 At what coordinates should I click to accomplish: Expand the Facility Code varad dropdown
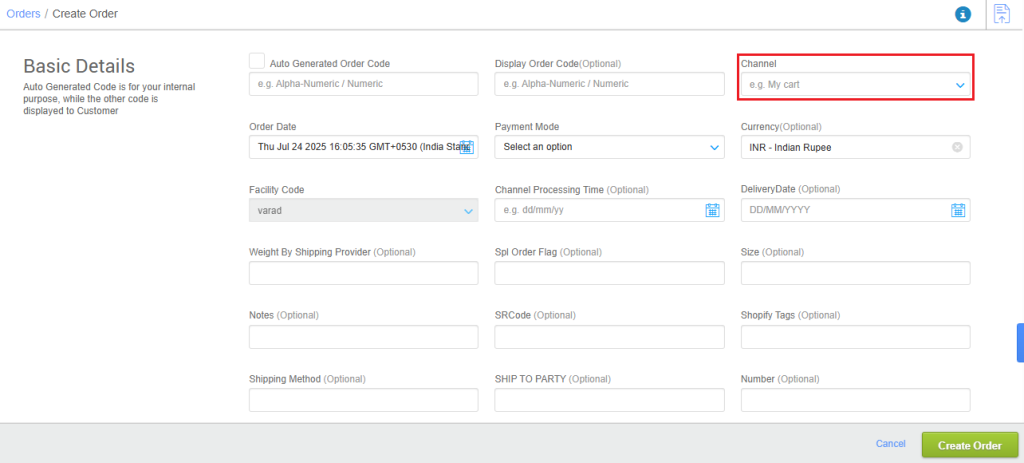tap(364, 210)
